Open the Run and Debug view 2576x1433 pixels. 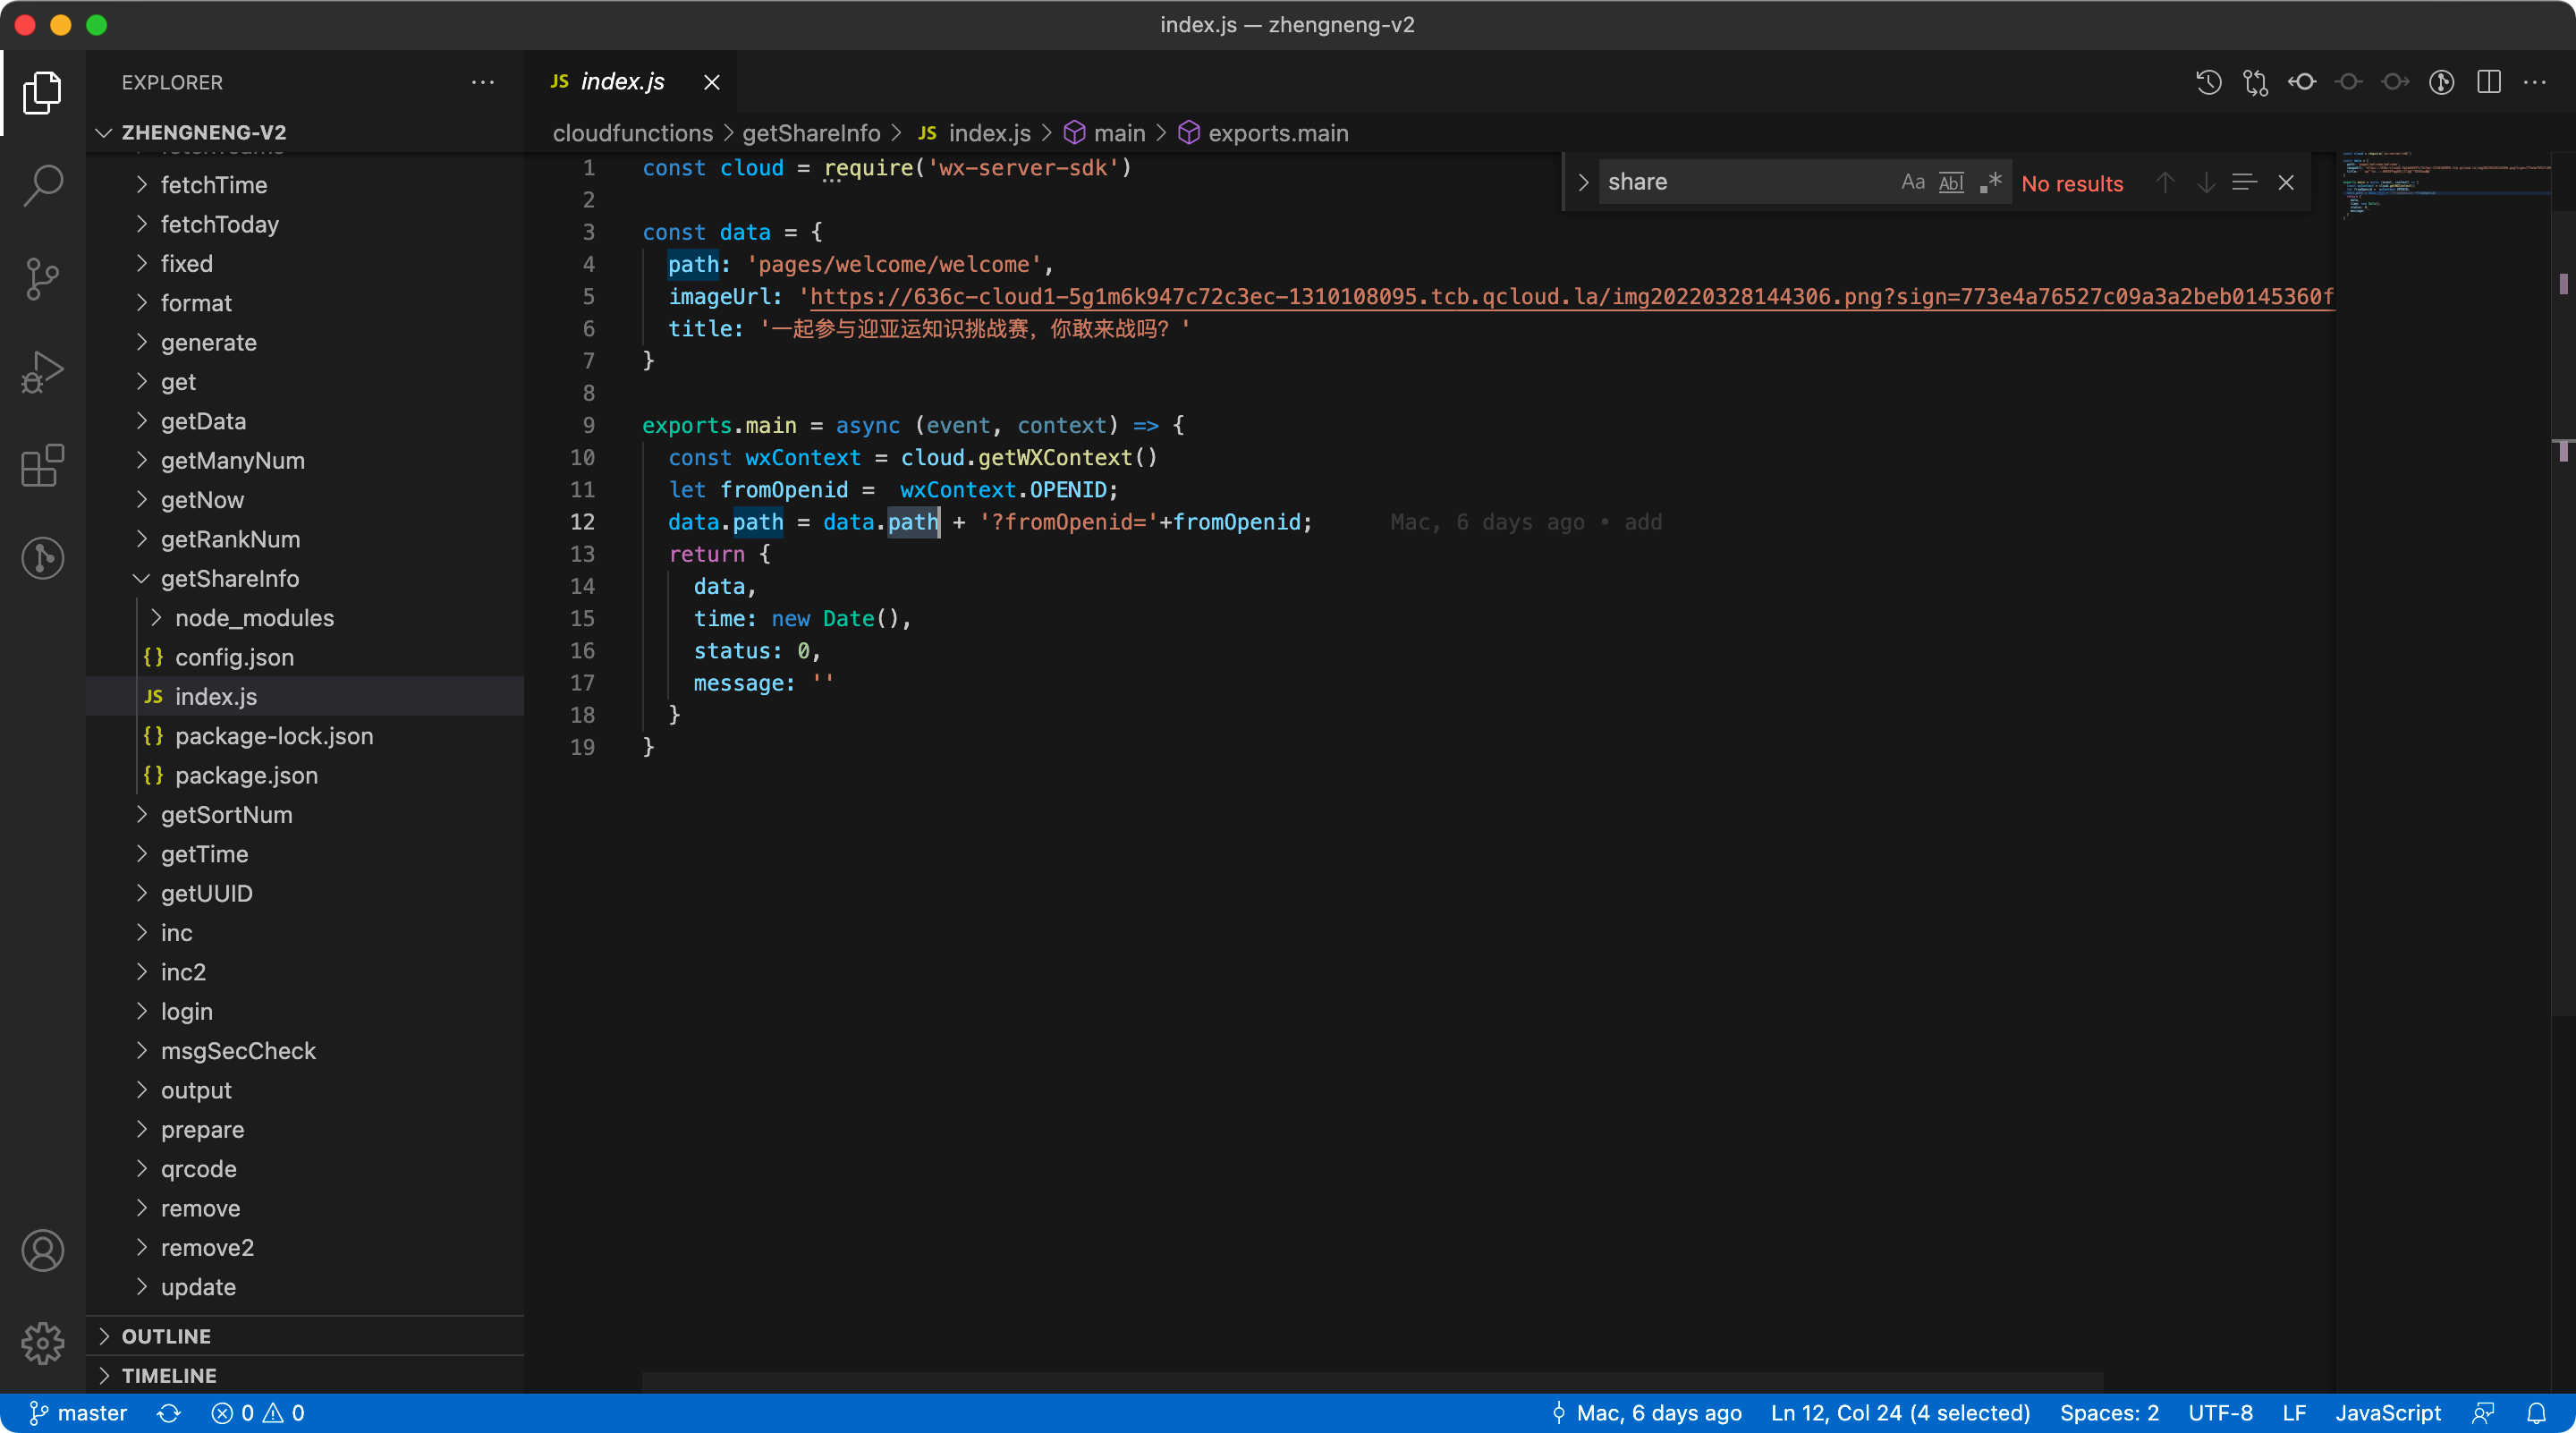(42, 372)
